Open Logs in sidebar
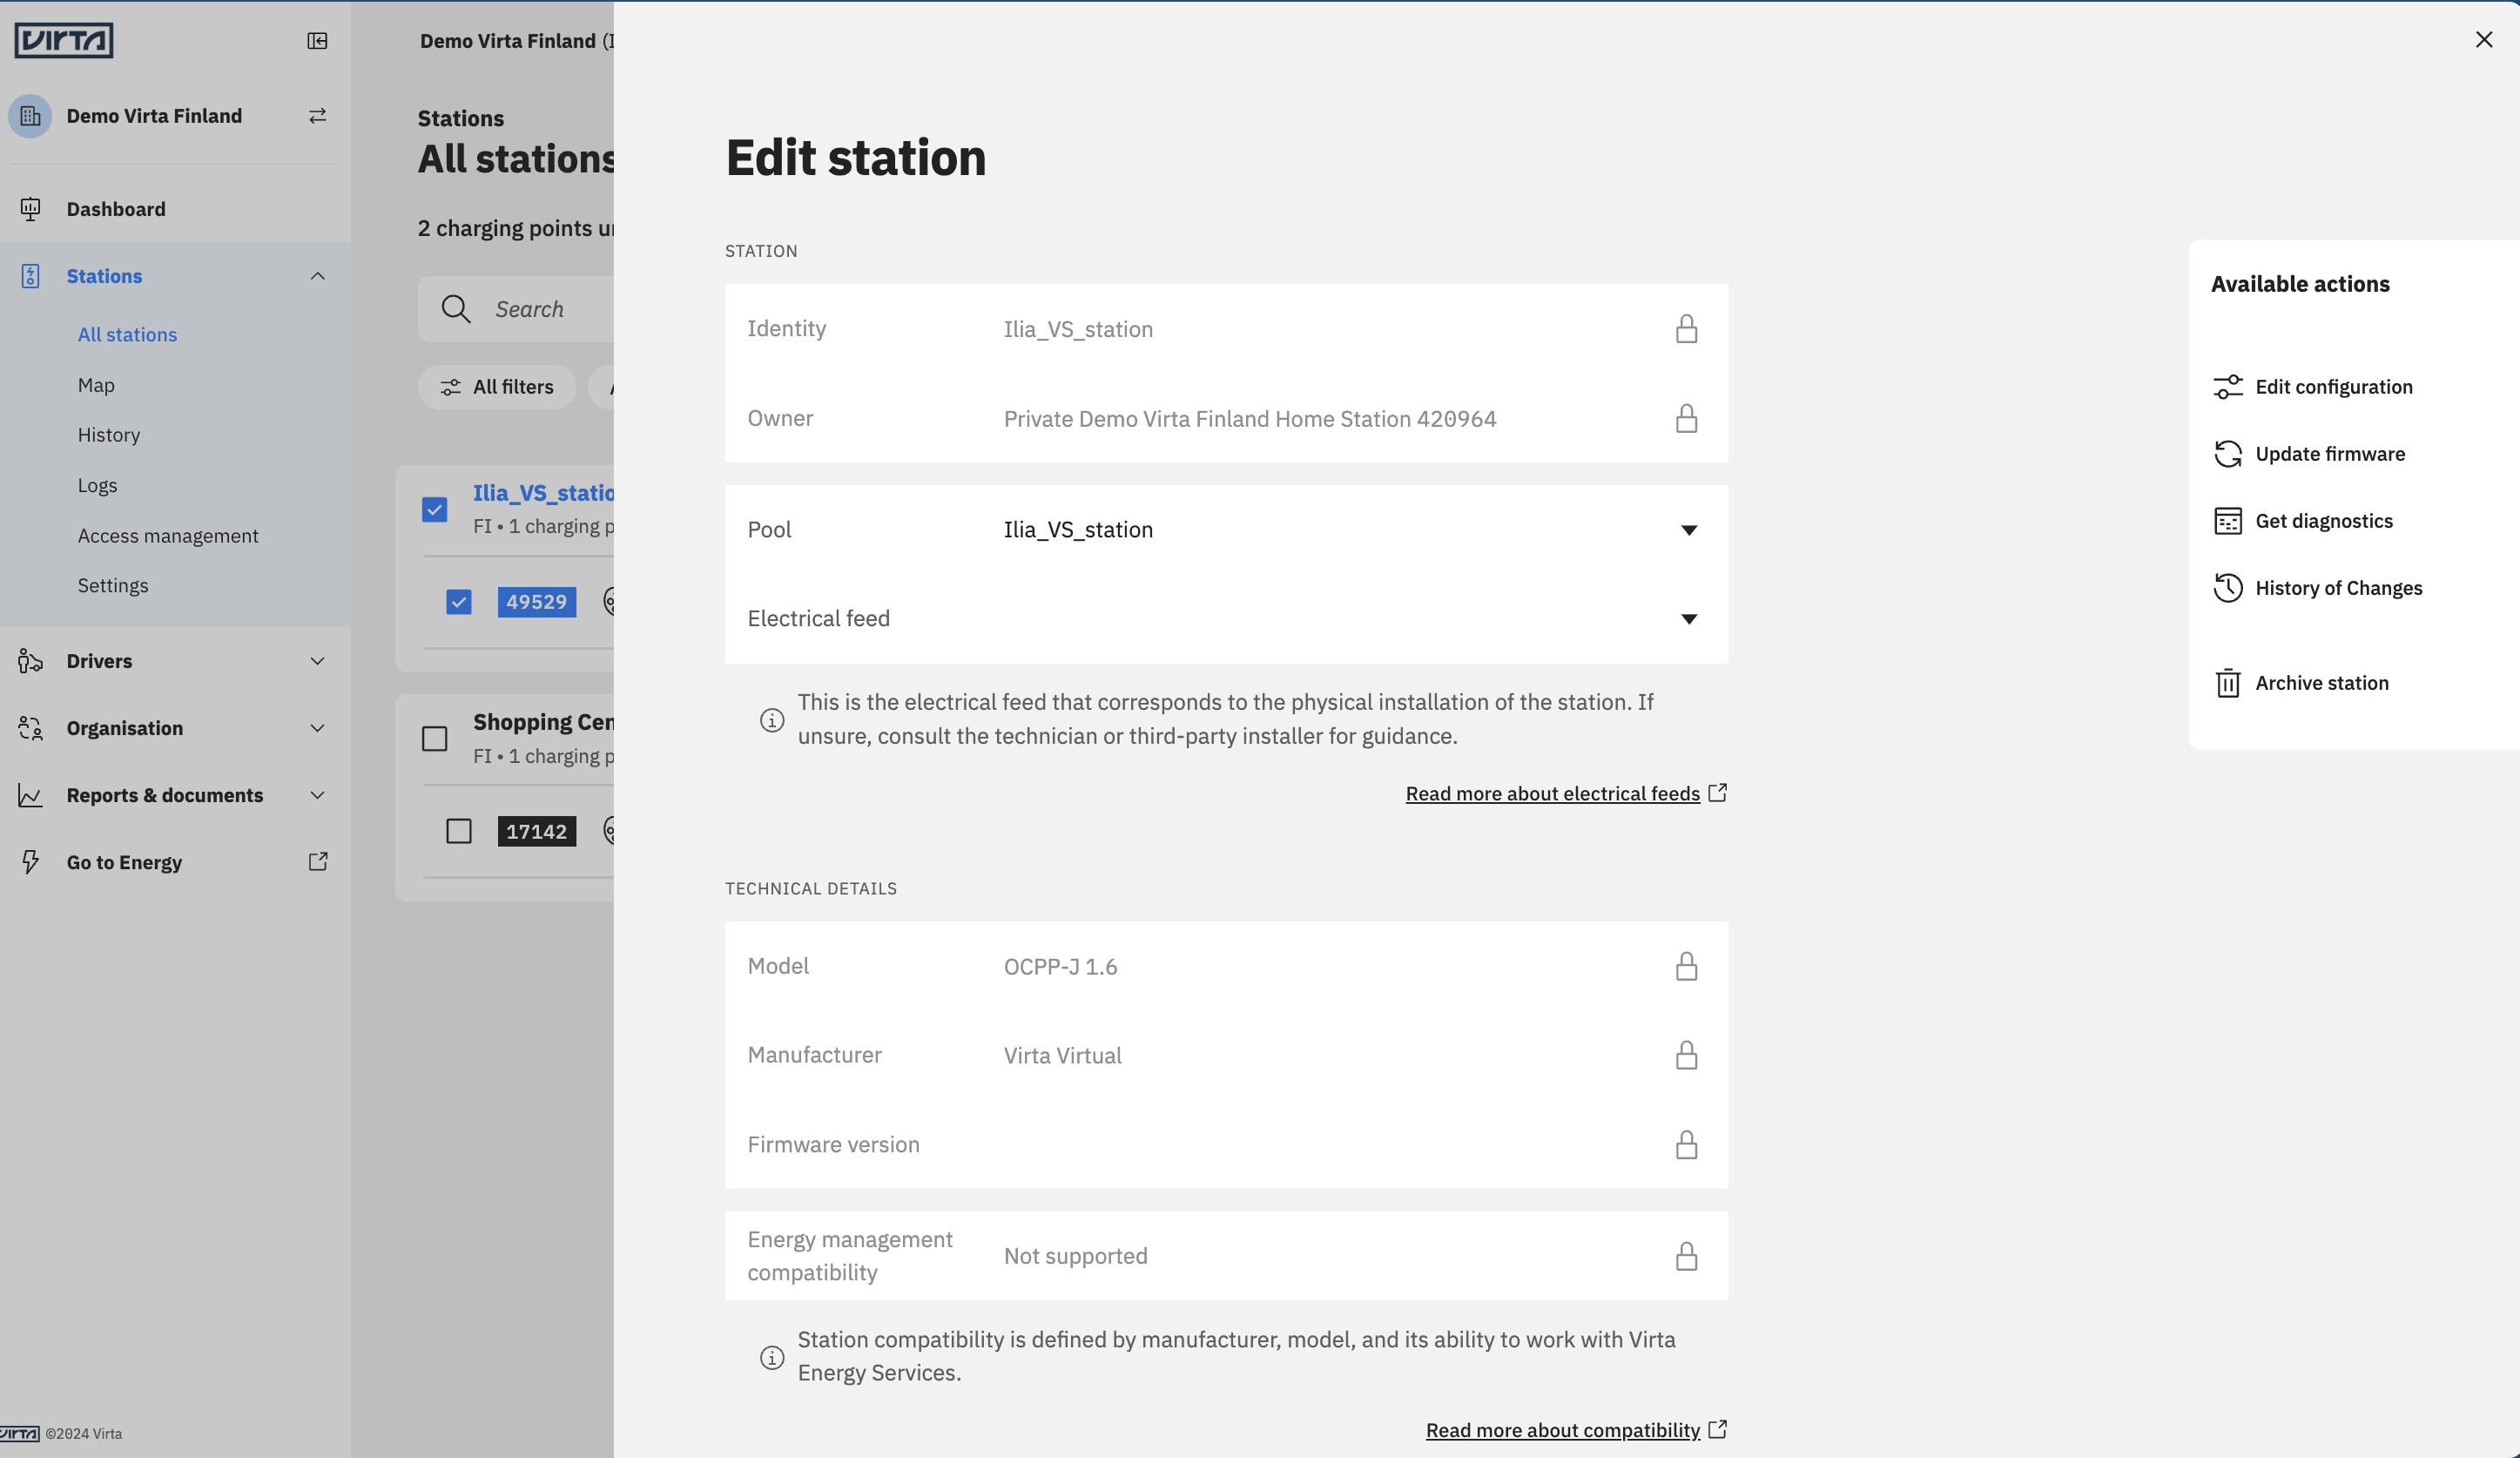The width and height of the screenshot is (2520, 1458). (97, 485)
